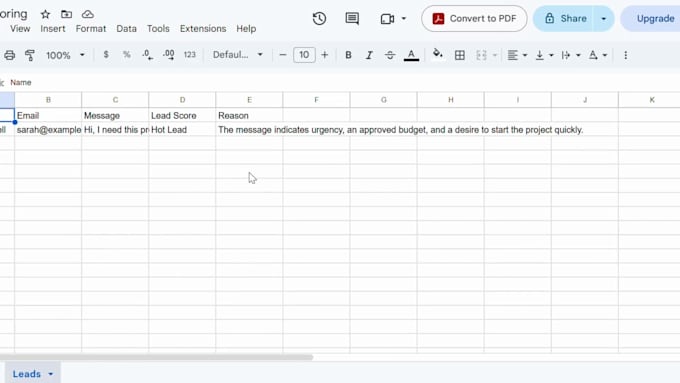Format as percent
This screenshot has width=680, height=383.
(x=126, y=55)
